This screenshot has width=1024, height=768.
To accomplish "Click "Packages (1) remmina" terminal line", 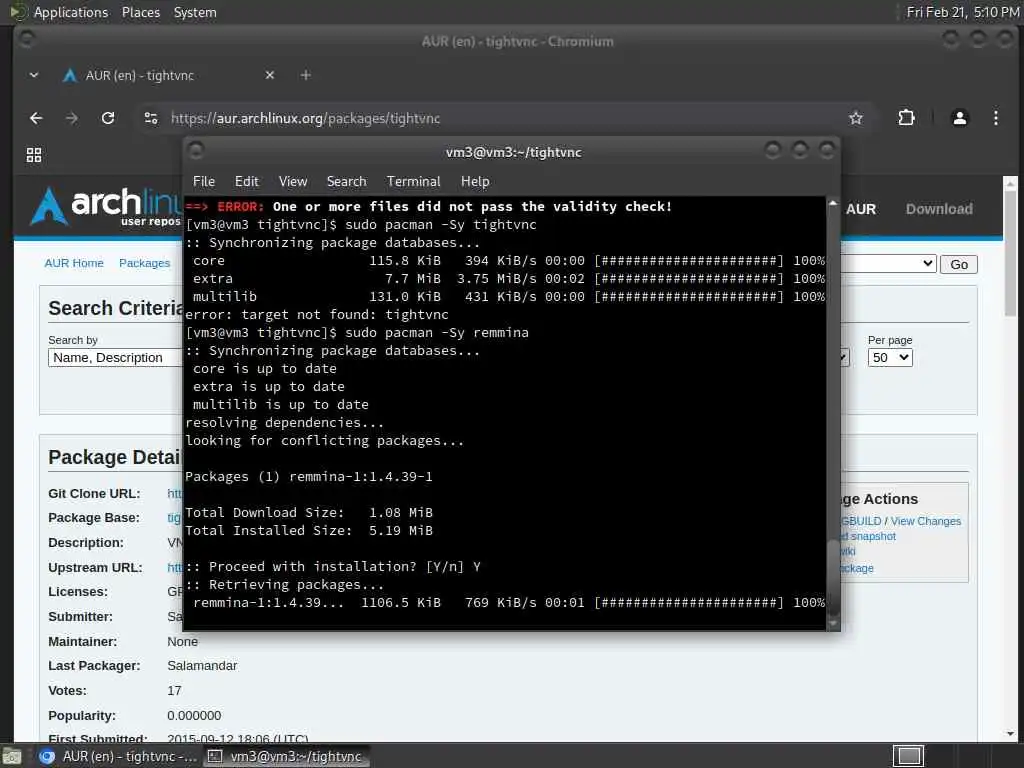I will (308, 477).
